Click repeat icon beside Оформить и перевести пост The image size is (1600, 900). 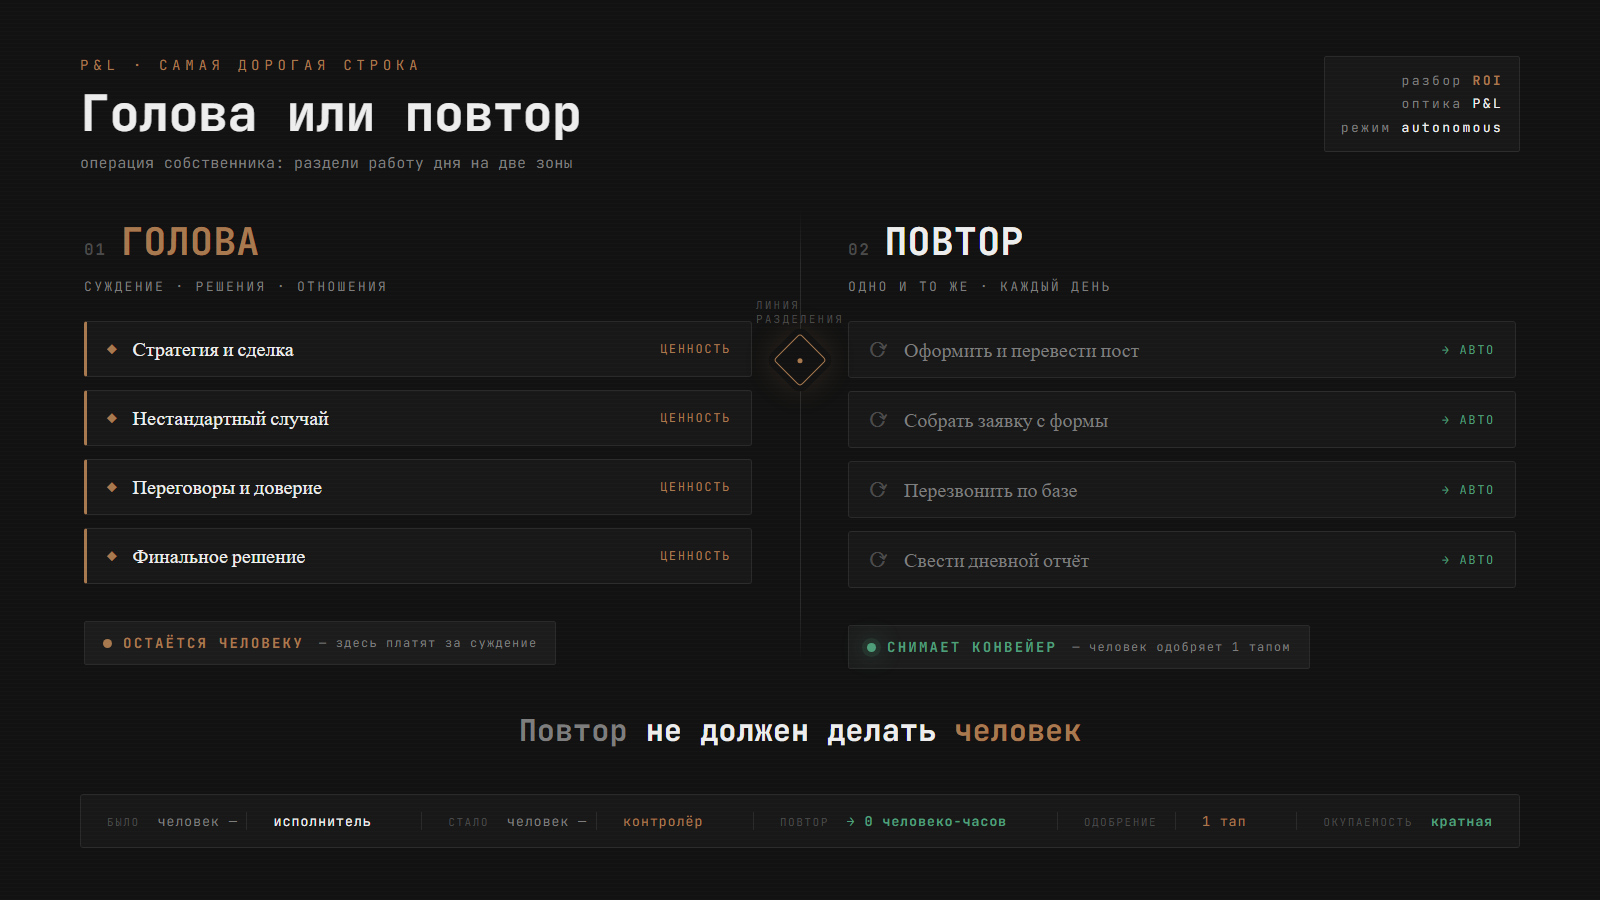point(878,349)
